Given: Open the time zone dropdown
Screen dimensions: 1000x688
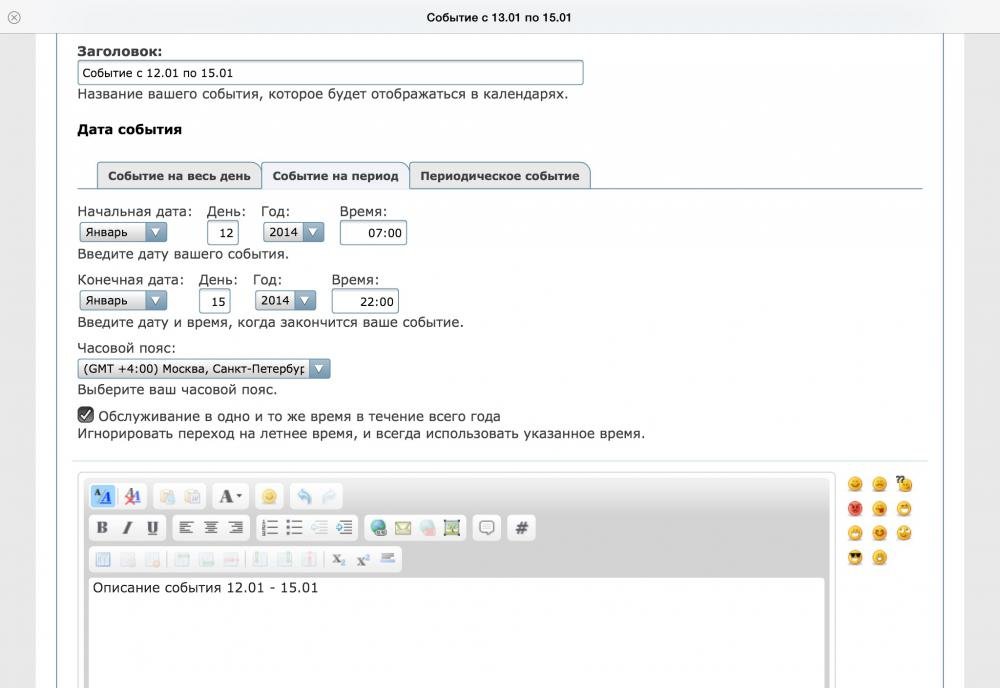Looking at the screenshot, I should (x=204, y=368).
